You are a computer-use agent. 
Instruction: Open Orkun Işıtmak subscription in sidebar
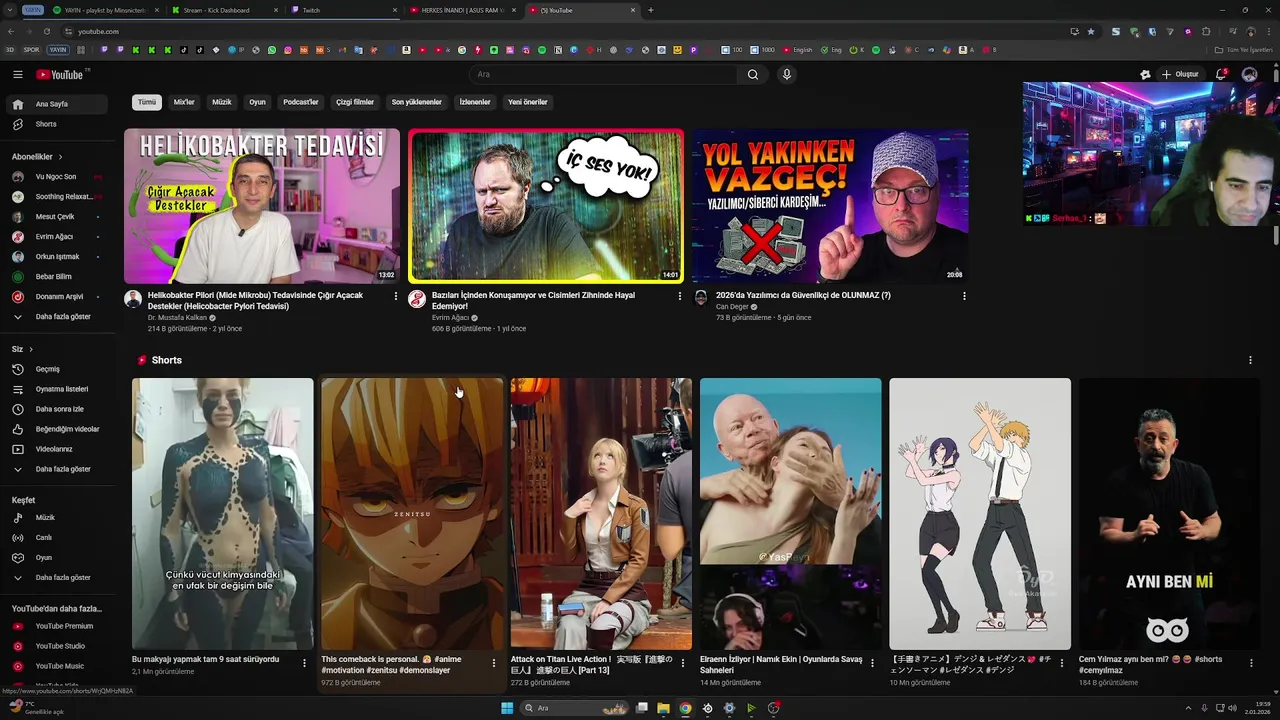(x=55, y=257)
